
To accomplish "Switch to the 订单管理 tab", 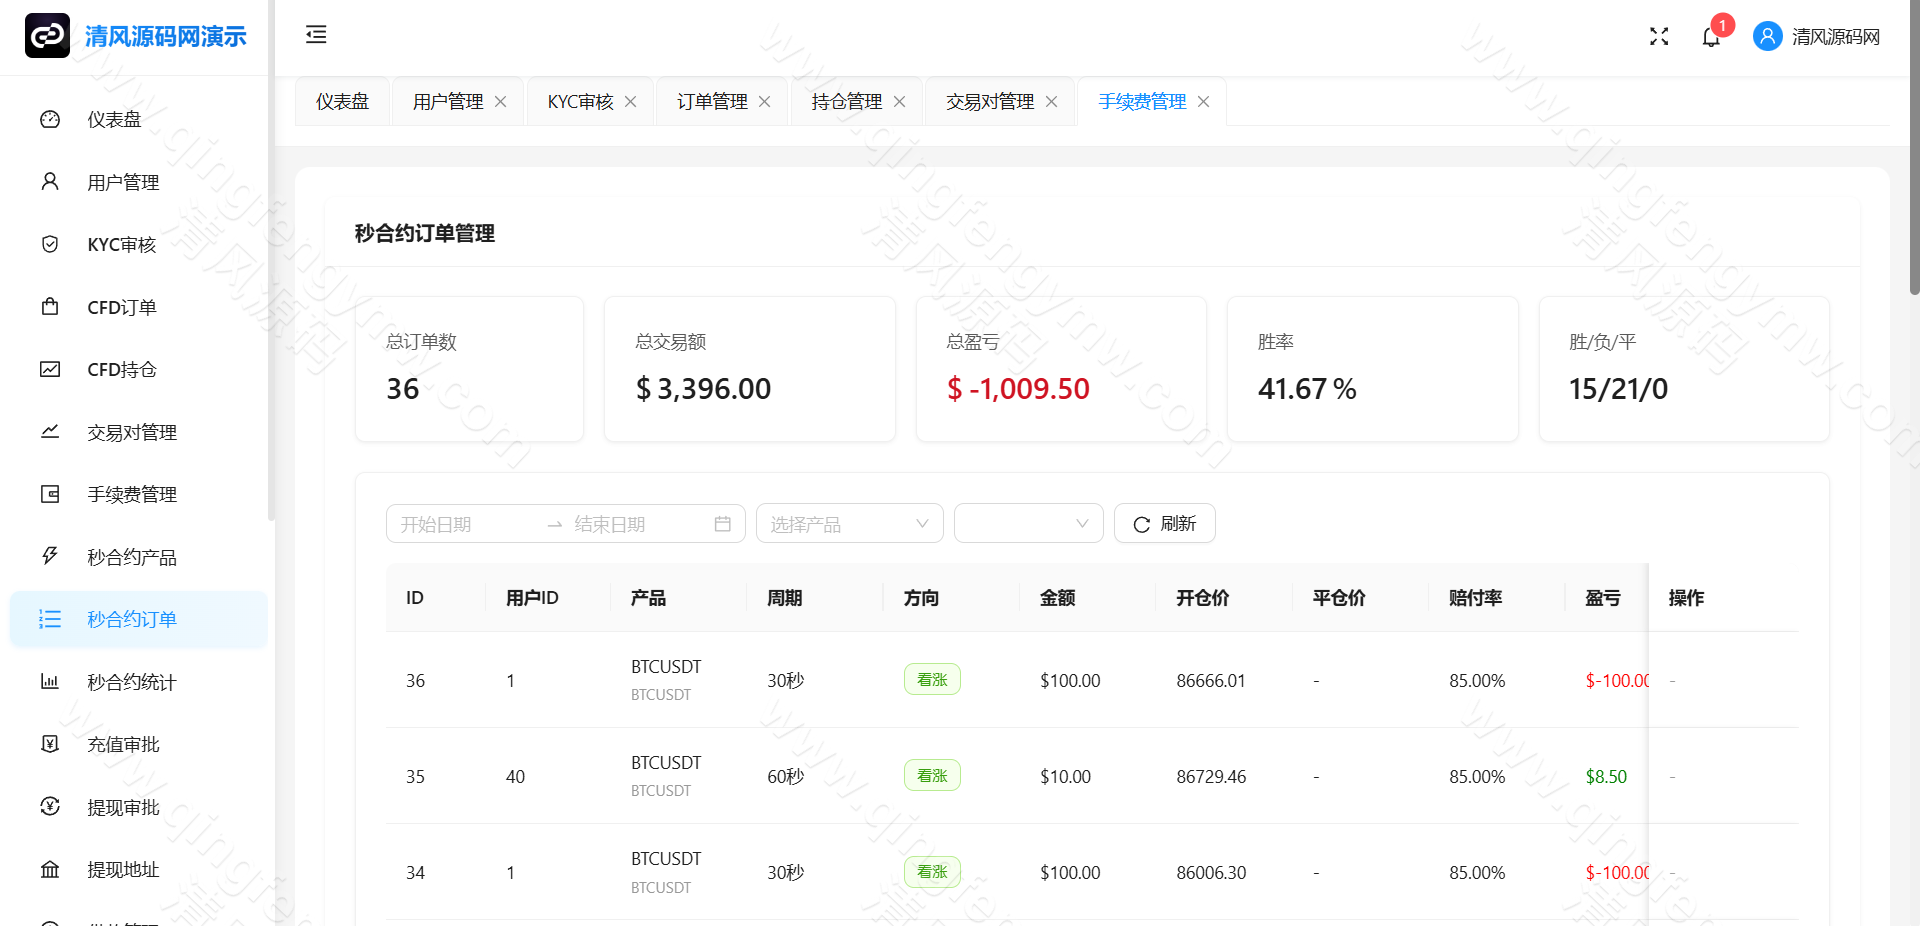I will click(x=710, y=101).
